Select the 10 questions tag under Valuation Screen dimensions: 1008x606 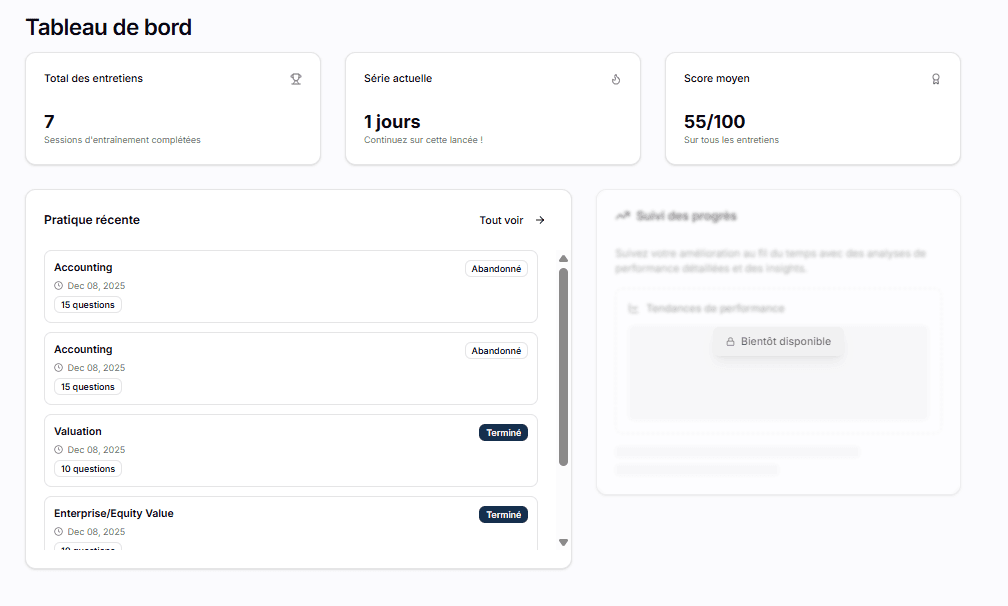pos(88,469)
